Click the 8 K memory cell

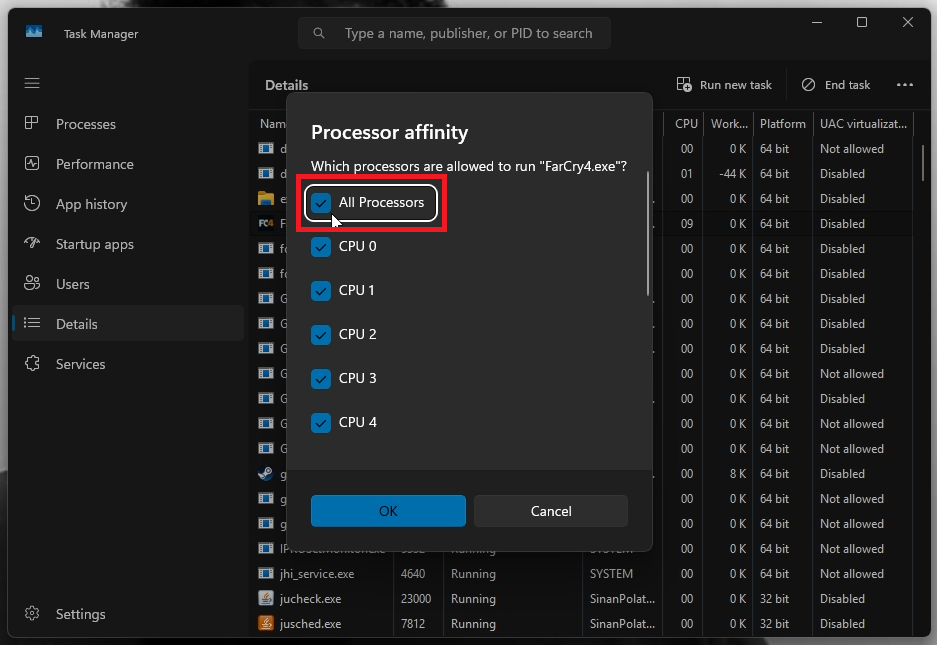(x=738, y=473)
